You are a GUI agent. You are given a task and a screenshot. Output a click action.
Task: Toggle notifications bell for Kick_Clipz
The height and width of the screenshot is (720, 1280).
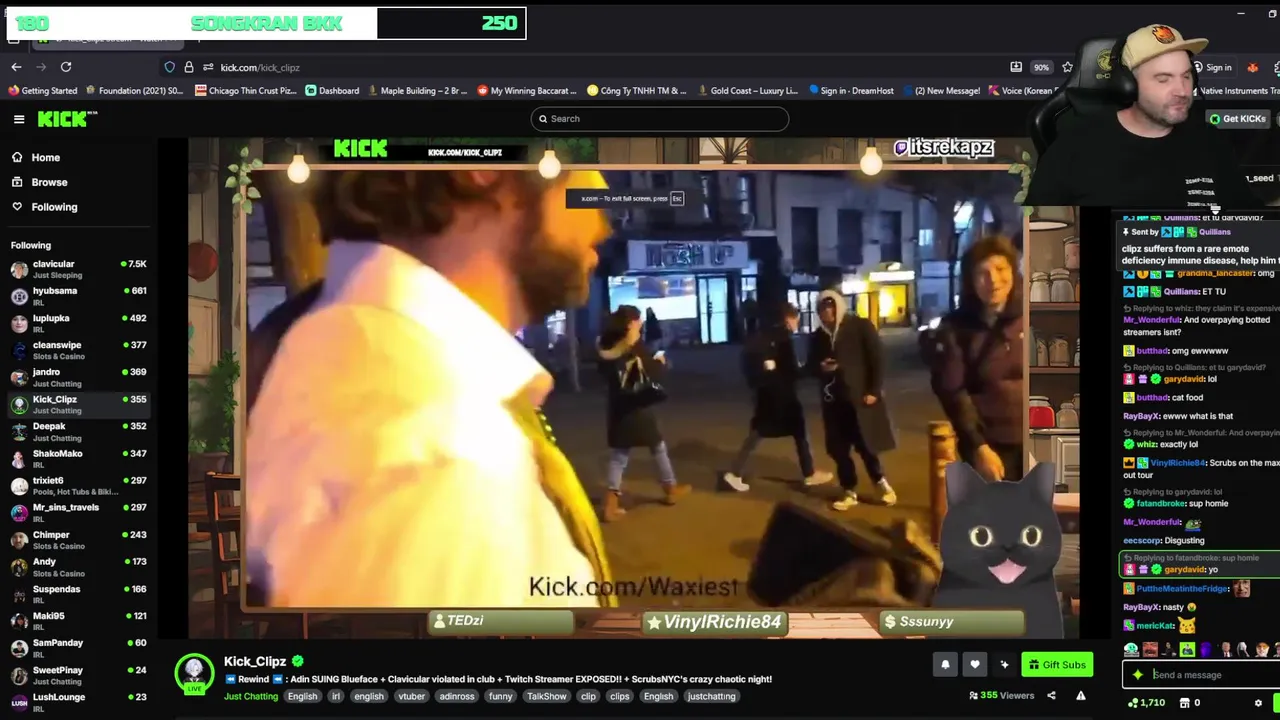(945, 664)
